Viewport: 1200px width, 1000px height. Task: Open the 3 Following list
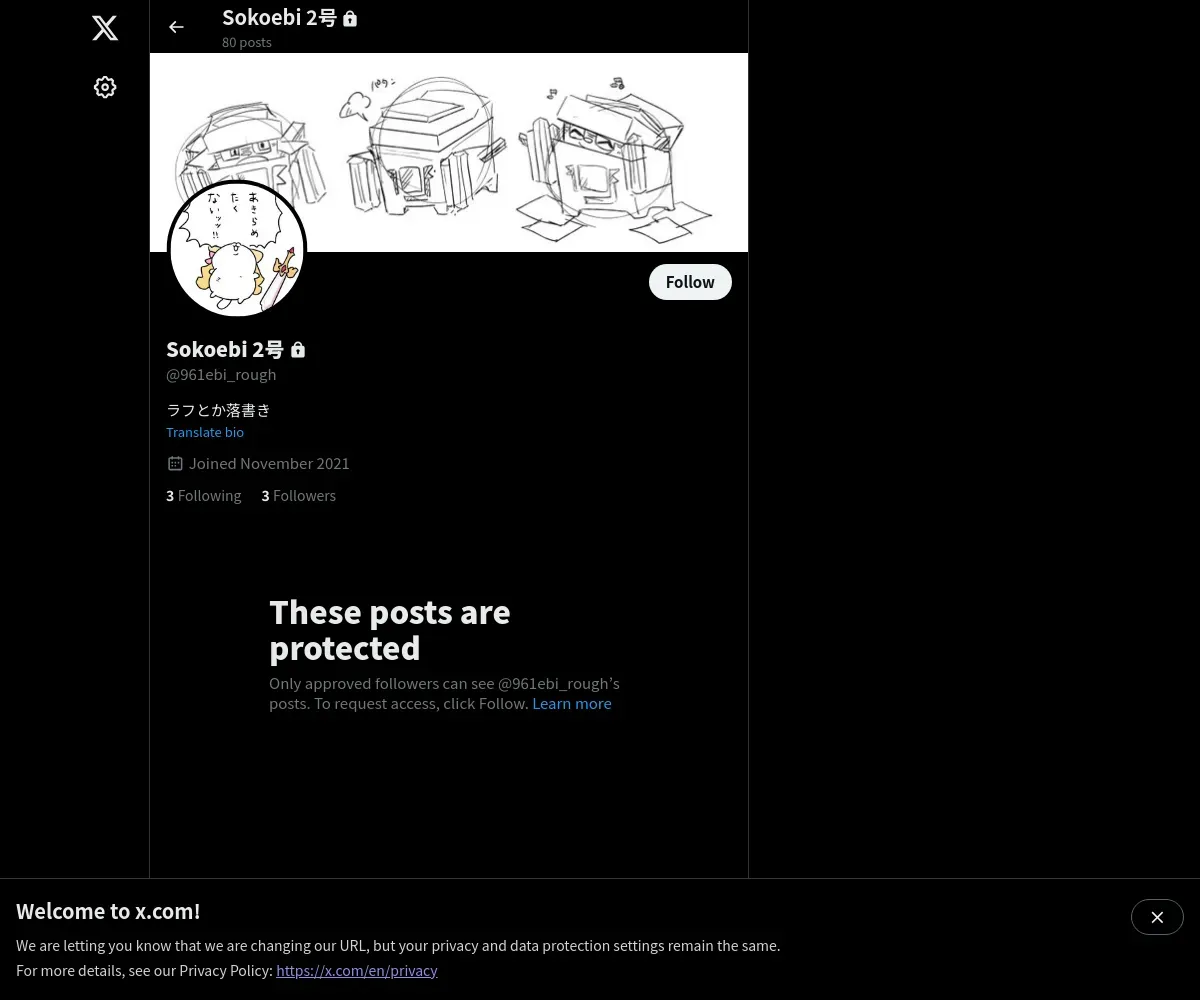pos(204,495)
